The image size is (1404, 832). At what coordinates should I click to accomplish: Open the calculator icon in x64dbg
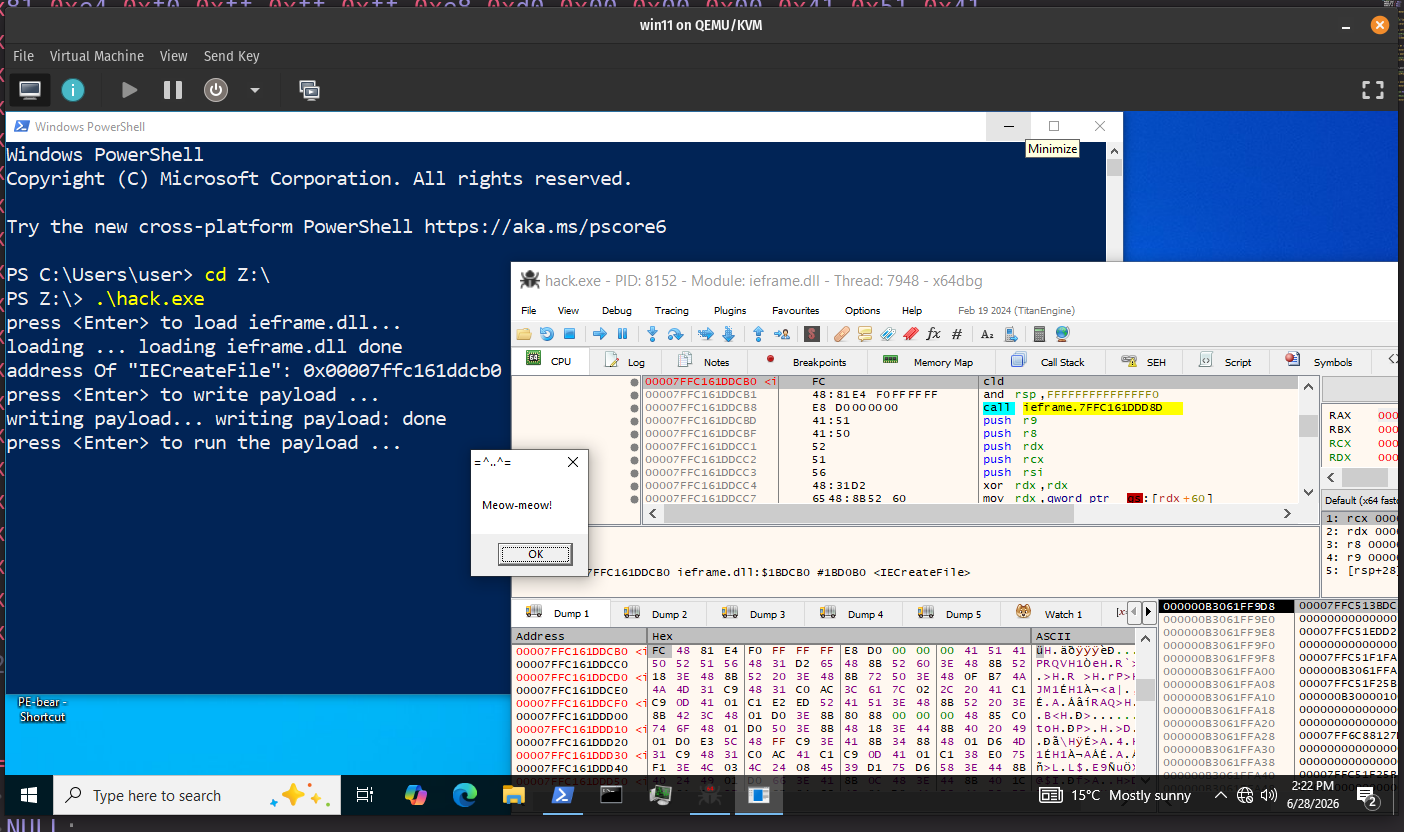coord(1039,334)
